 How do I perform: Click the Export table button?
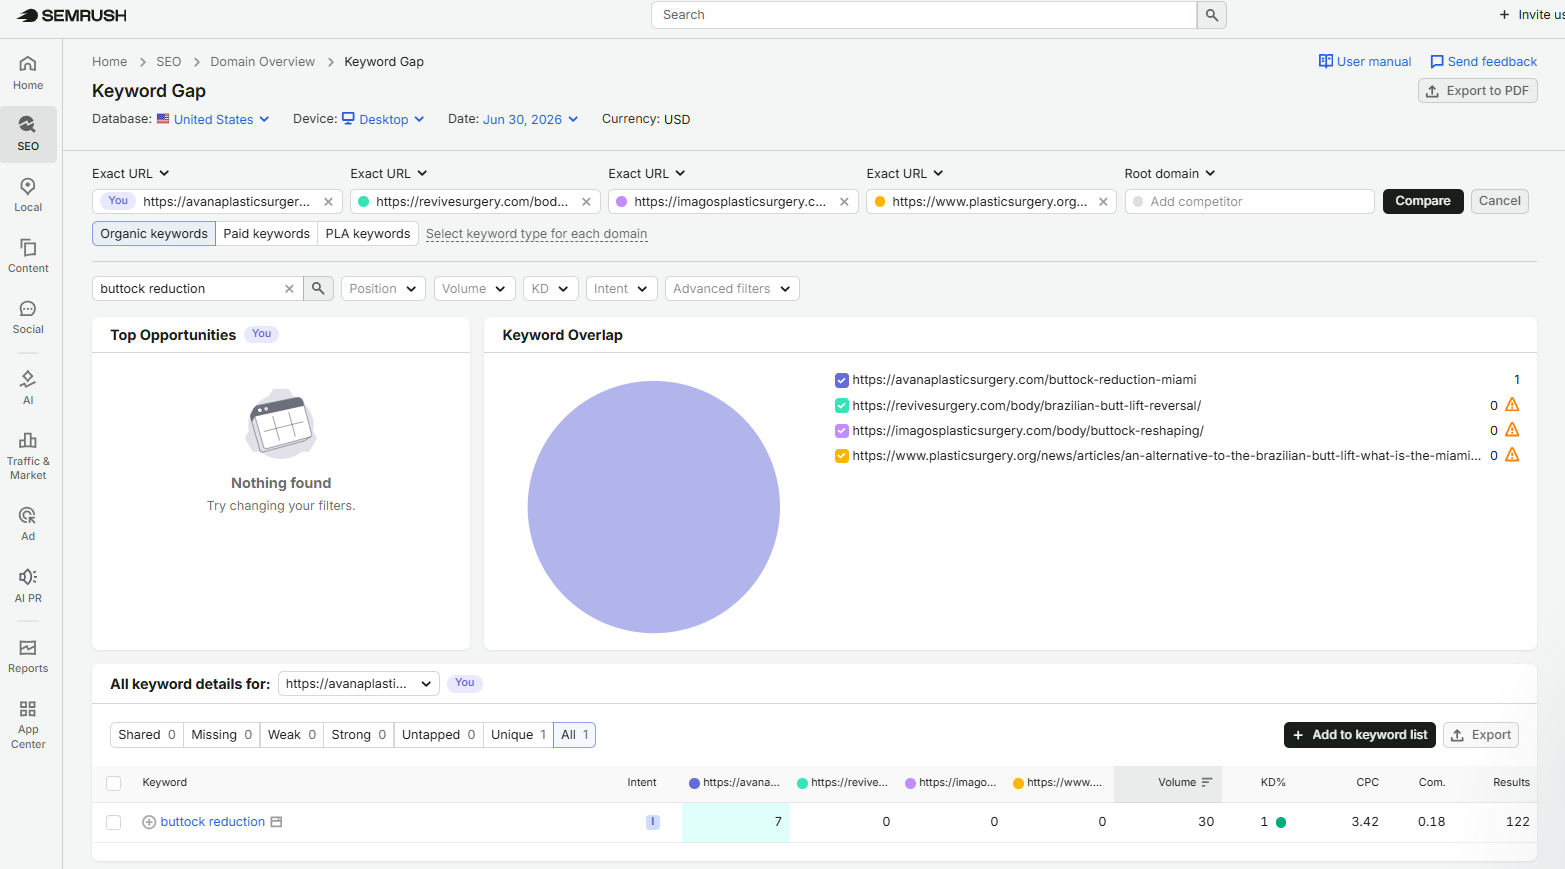tap(1481, 735)
